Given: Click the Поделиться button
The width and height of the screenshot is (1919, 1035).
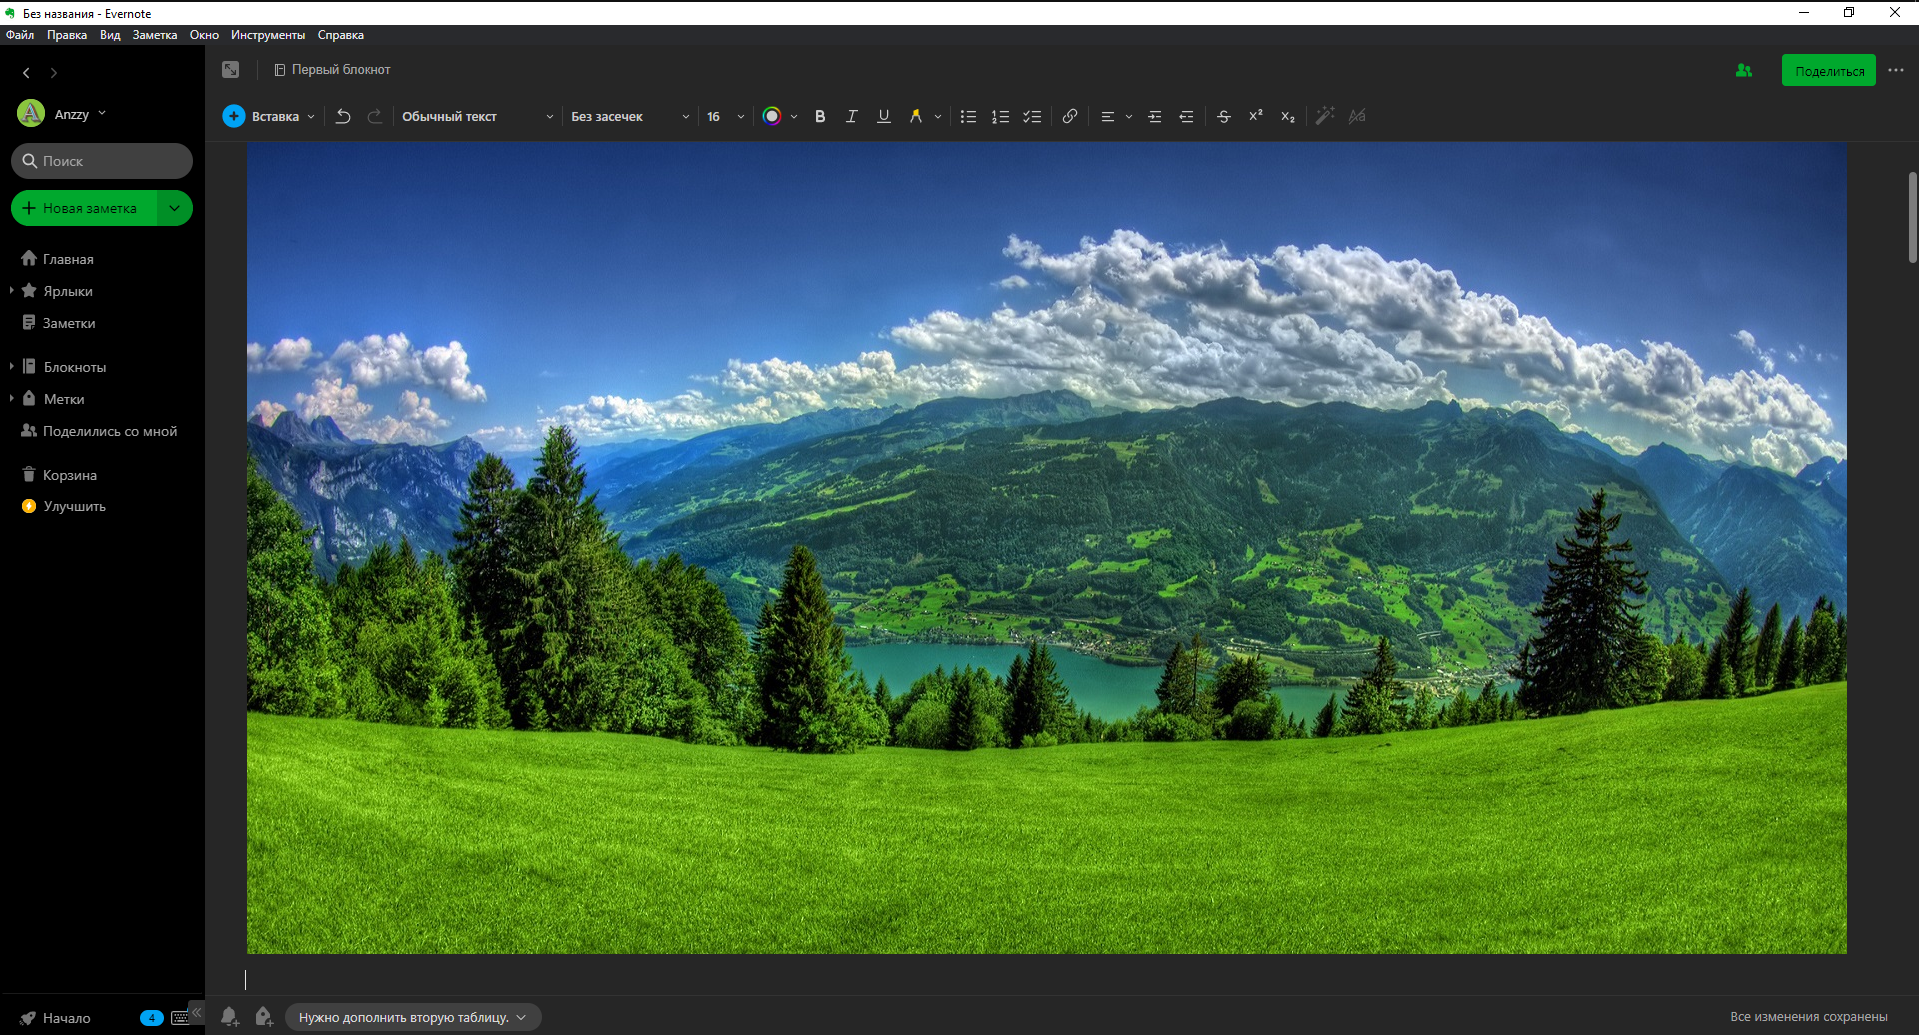Looking at the screenshot, I should pos(1828,70).
